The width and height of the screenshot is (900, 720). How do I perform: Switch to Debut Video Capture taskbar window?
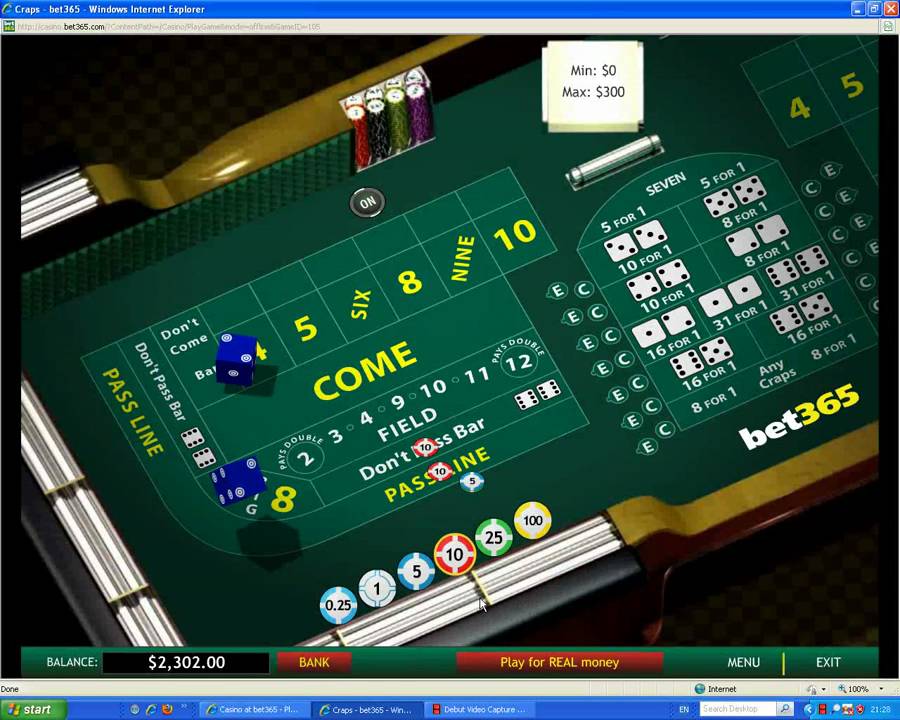click(x=479, y=710)
